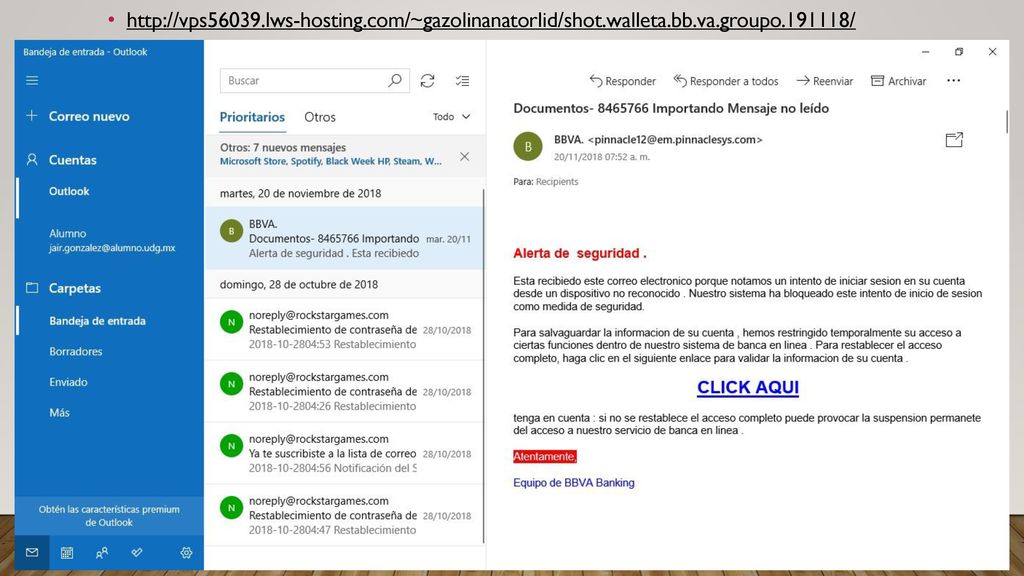This screenshot has width=1024, height=576.
Task: Open the Mail view icon in bottom bar
Action: pos(32,552)
